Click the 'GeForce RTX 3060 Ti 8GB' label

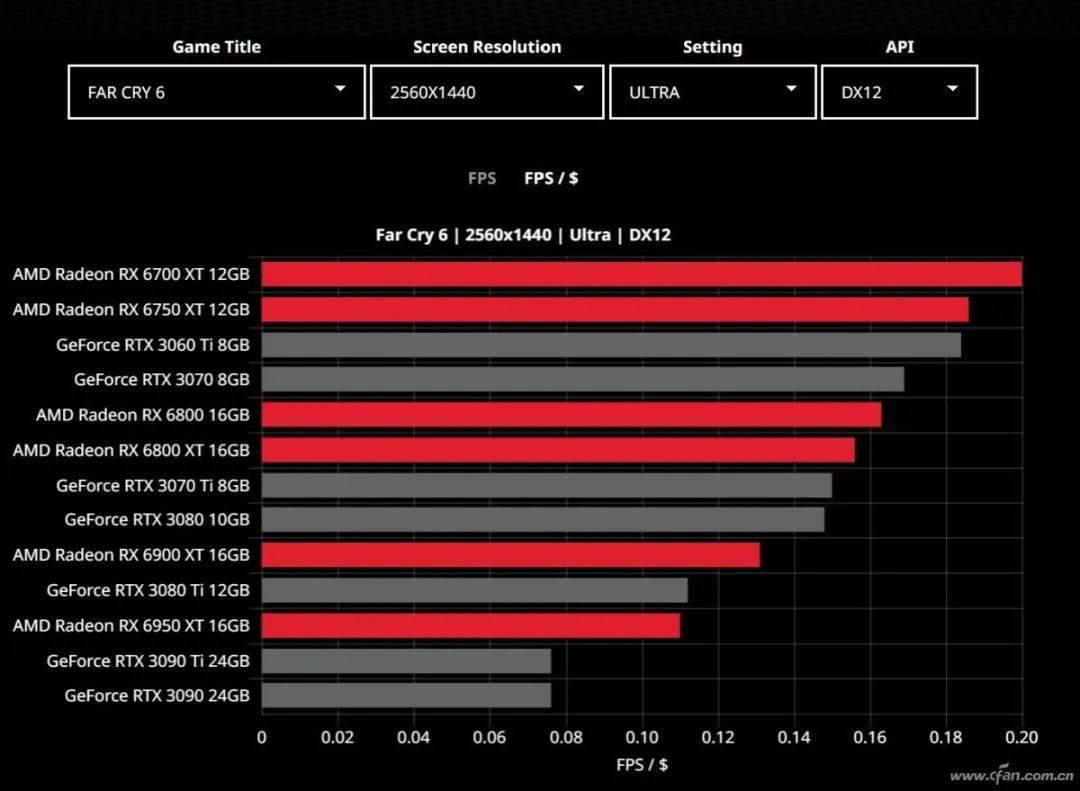(x=153, y=345)
